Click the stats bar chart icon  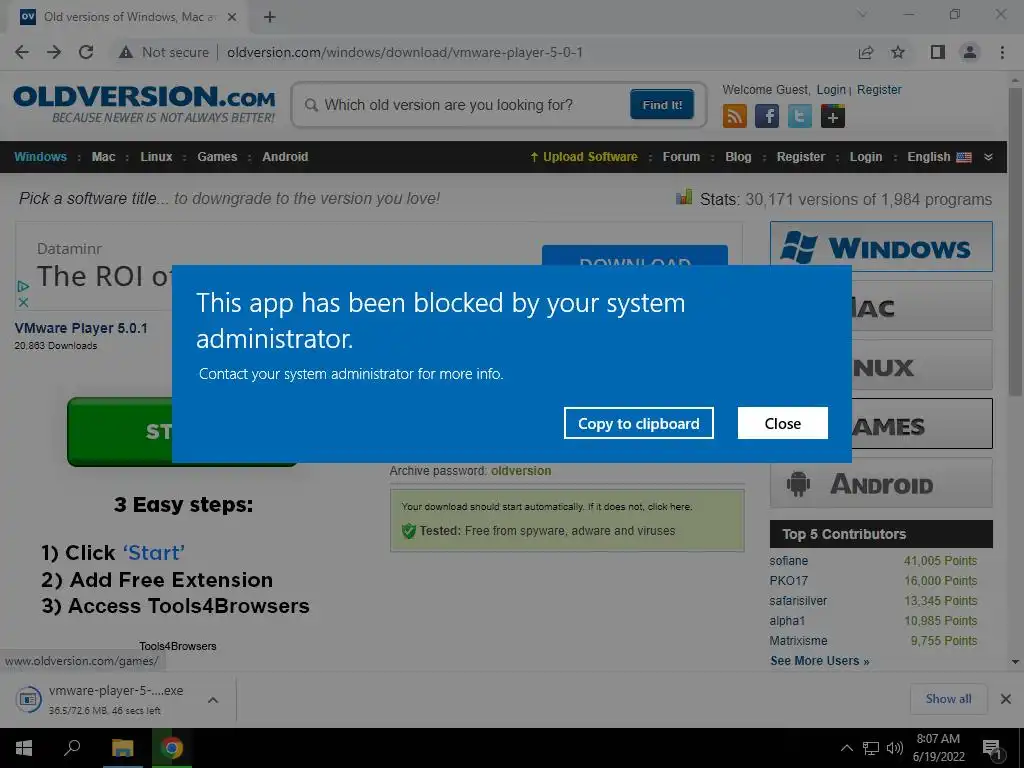(x=684, y=197)
